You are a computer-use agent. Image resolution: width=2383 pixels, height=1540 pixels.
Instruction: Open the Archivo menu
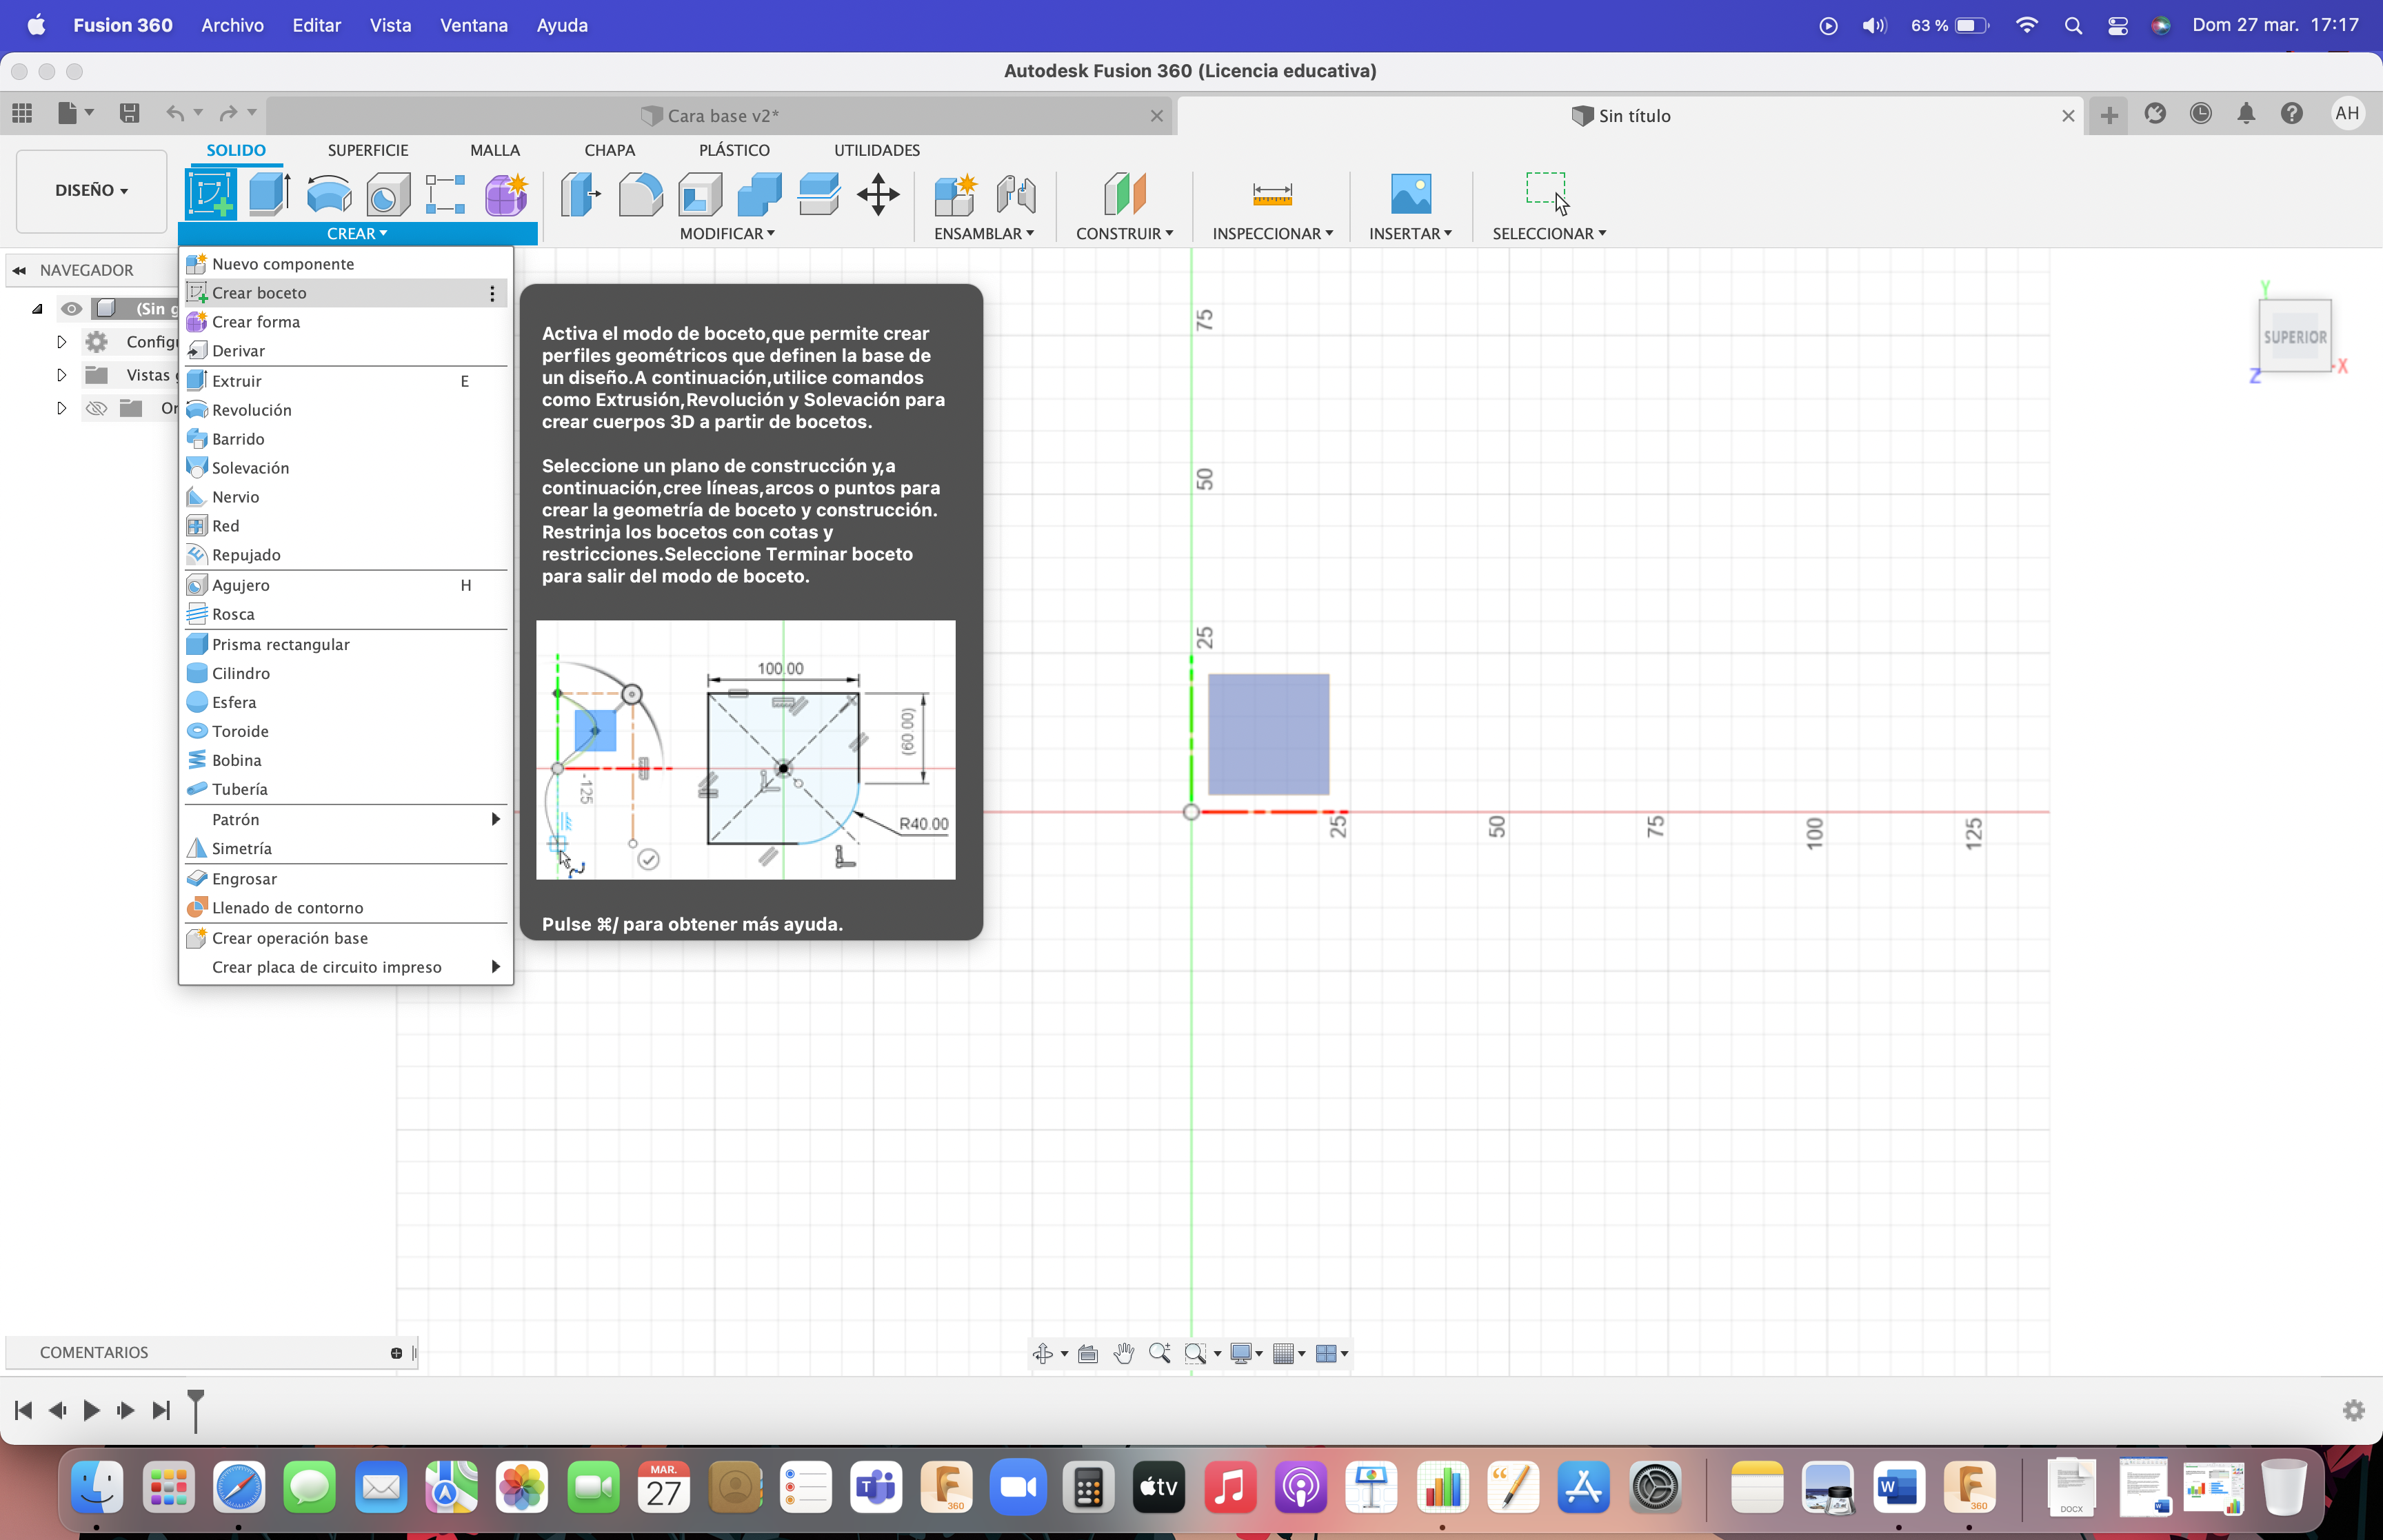point(232,25)
